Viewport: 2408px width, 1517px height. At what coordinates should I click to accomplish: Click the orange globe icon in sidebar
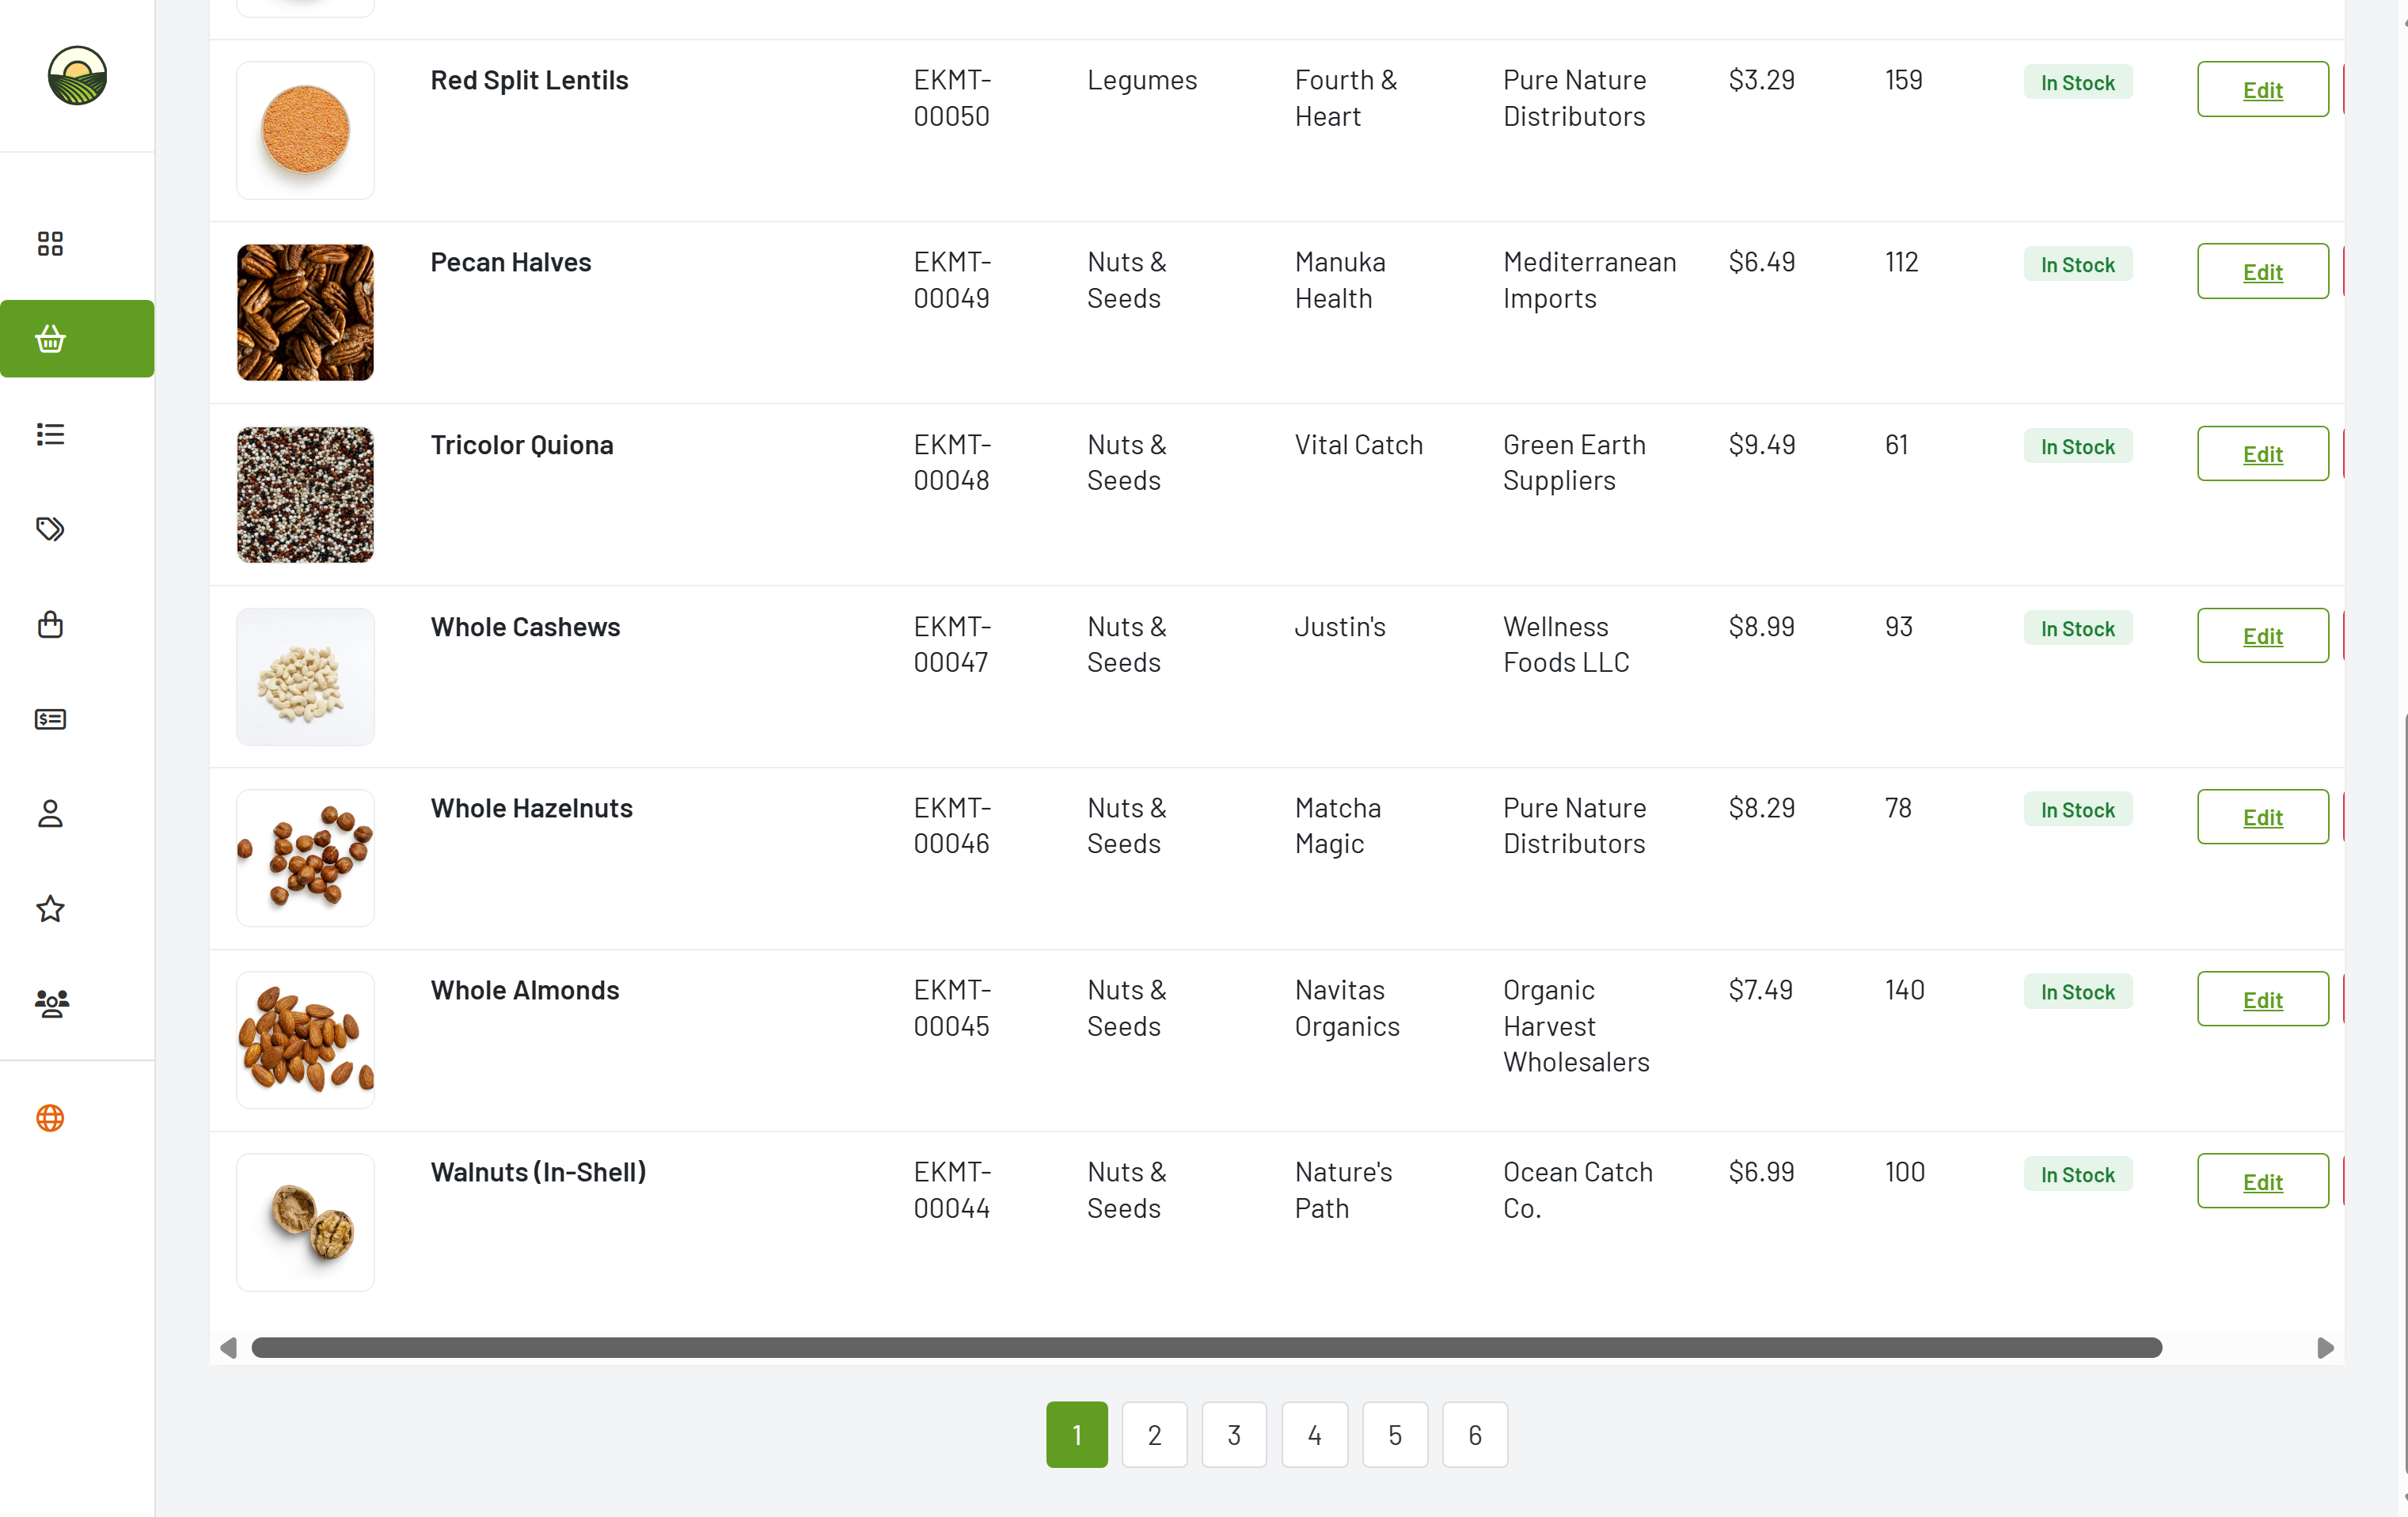tap(50, 1118)
